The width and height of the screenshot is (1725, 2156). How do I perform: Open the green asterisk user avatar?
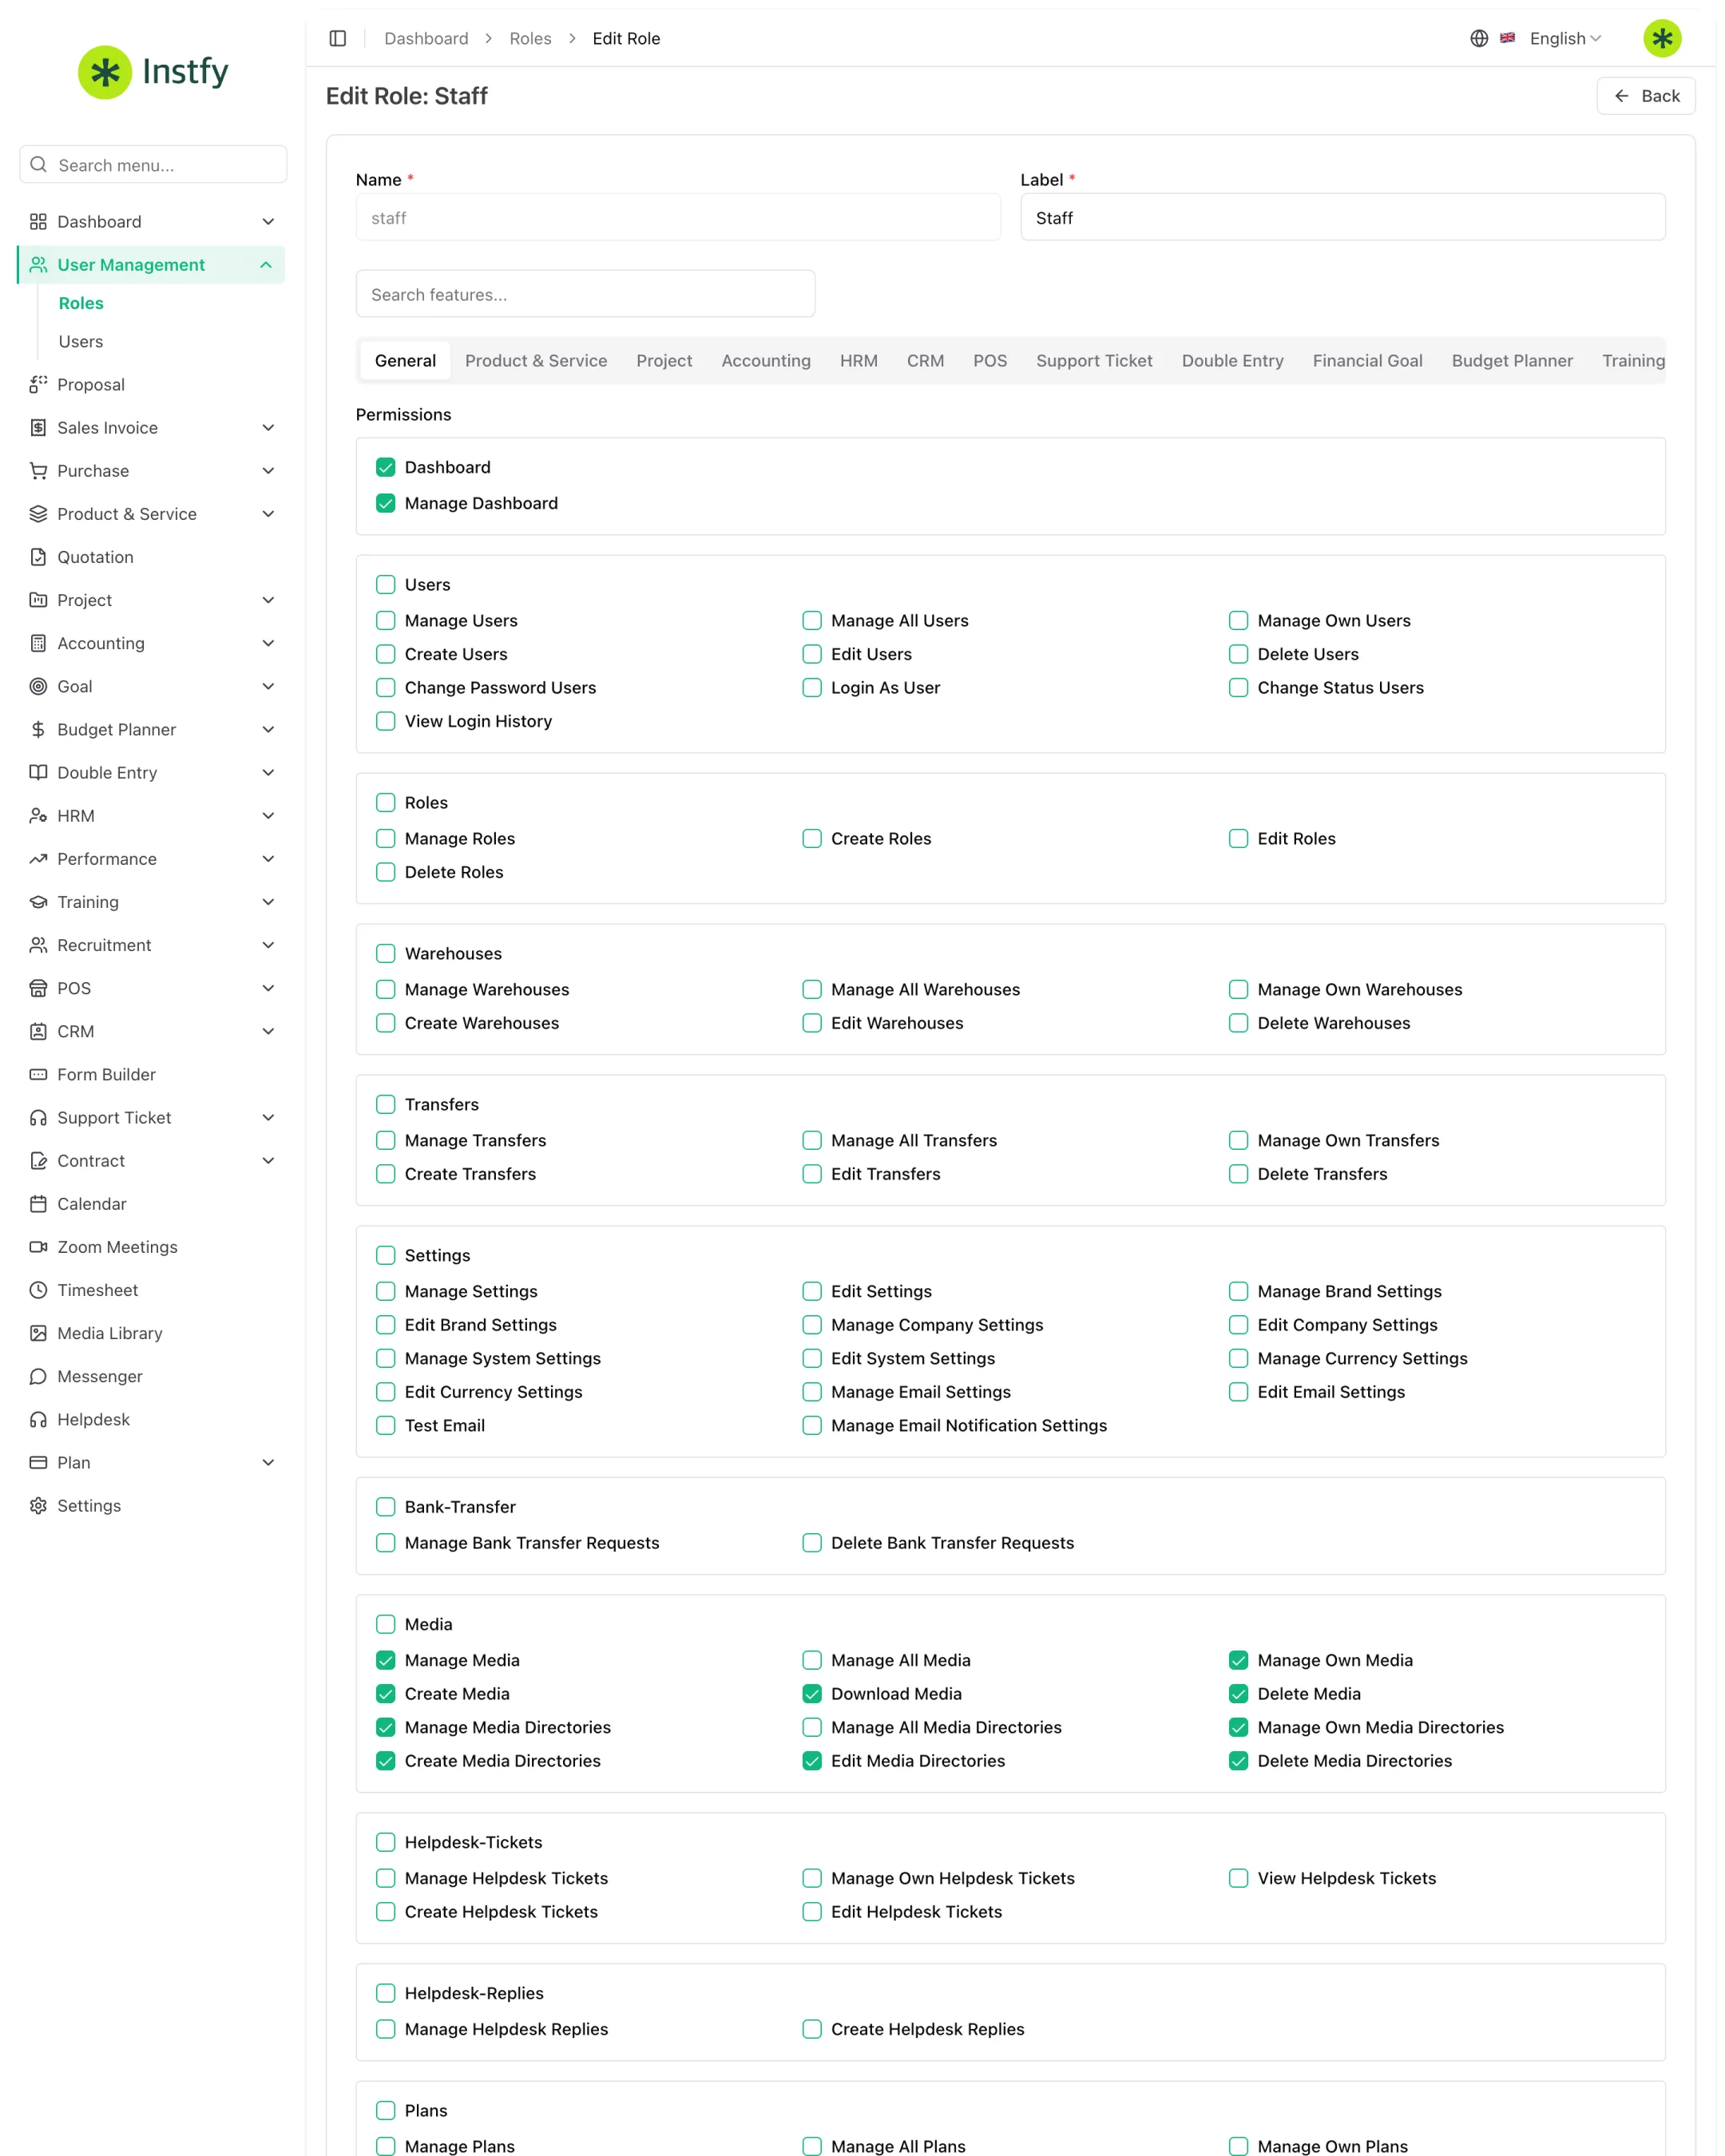(x=1662, y=38)
